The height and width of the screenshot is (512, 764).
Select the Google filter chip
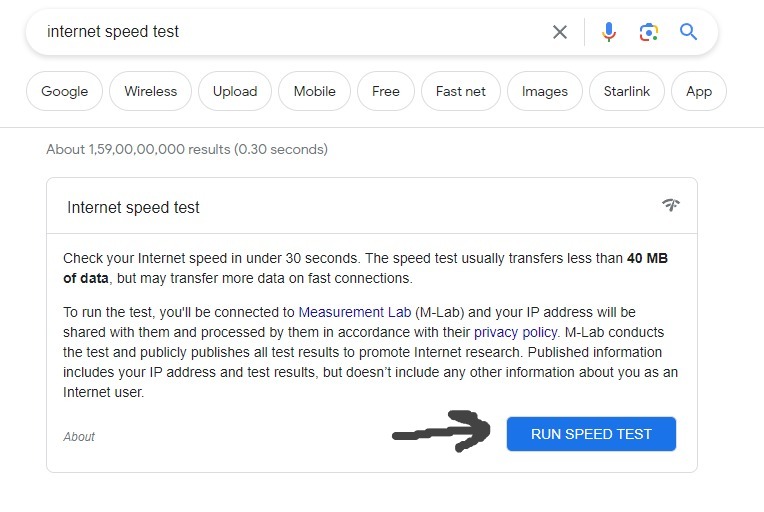click(65, 91)
